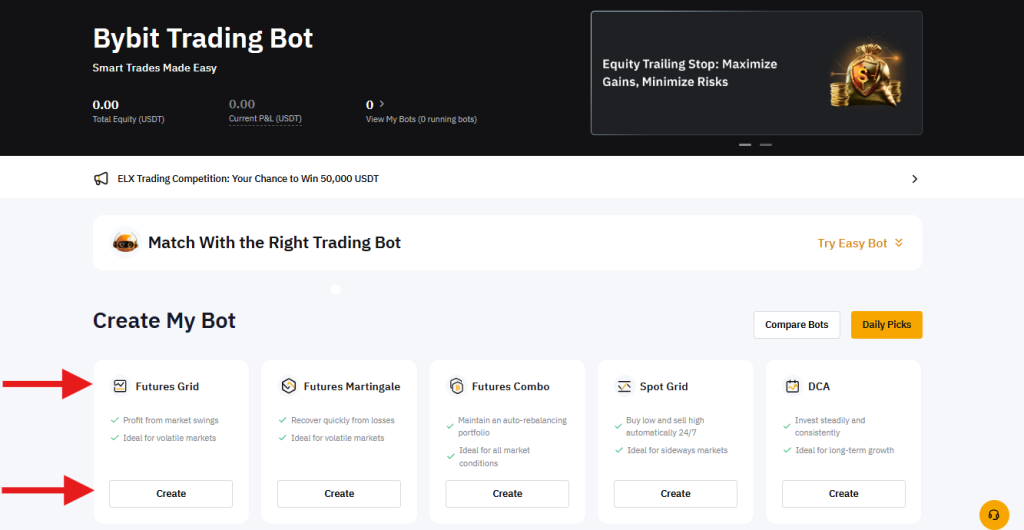Open the headset support chat icon
This screenshot has height=530, width=1024.
[994, 514]
